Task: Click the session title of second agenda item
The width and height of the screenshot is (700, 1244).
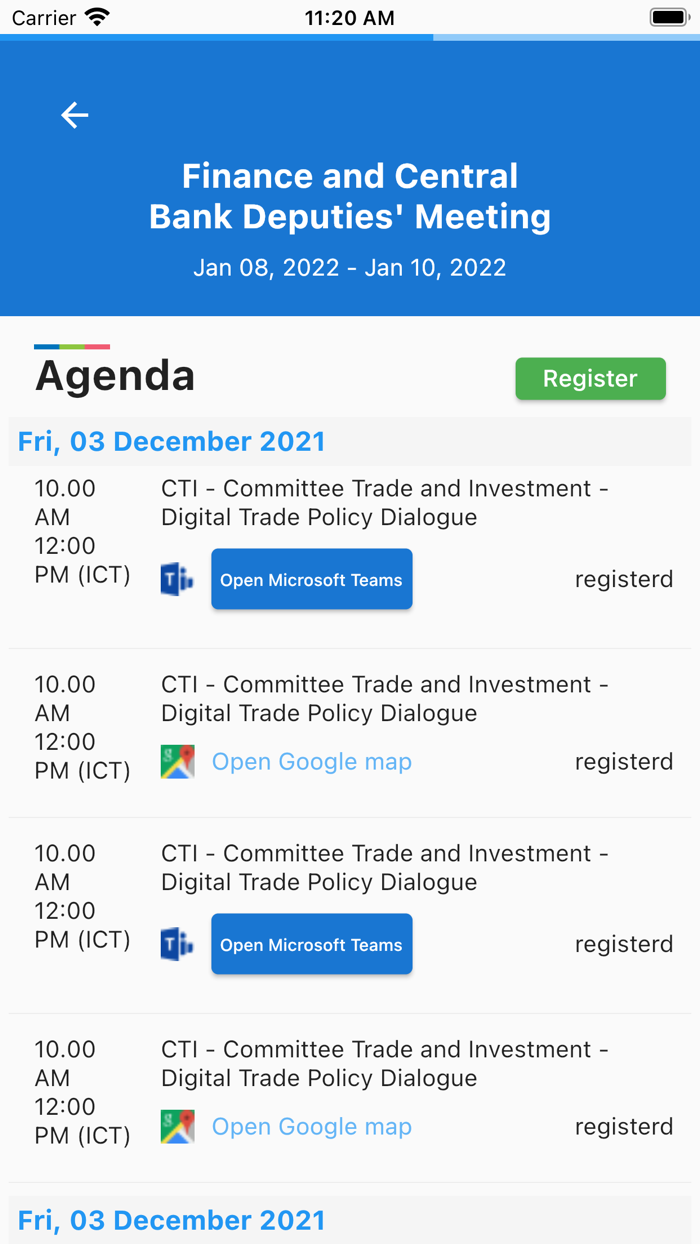Action: [x=385, y=699]
